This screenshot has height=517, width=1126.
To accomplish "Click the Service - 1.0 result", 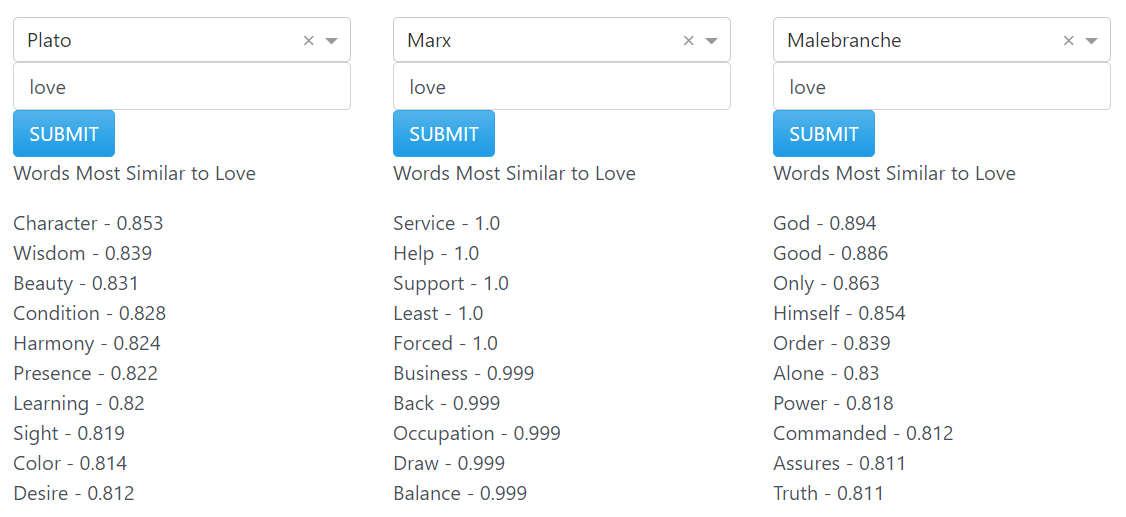I will pos(447,223).
